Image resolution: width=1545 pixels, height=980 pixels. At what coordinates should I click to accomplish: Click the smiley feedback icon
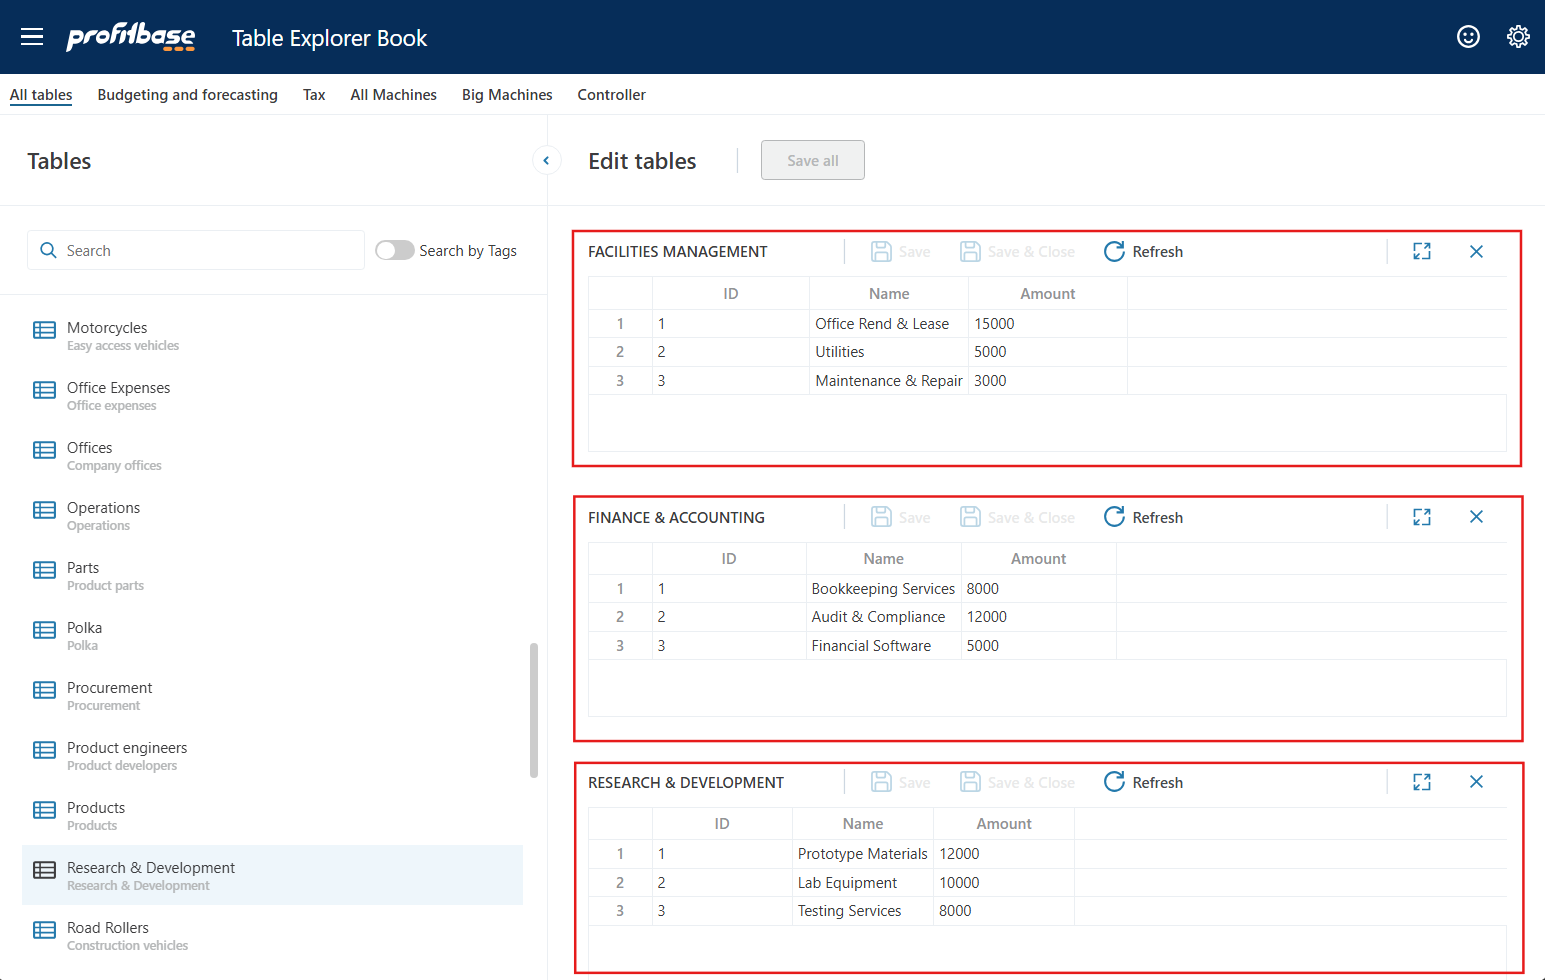(x=1468, y=37)
